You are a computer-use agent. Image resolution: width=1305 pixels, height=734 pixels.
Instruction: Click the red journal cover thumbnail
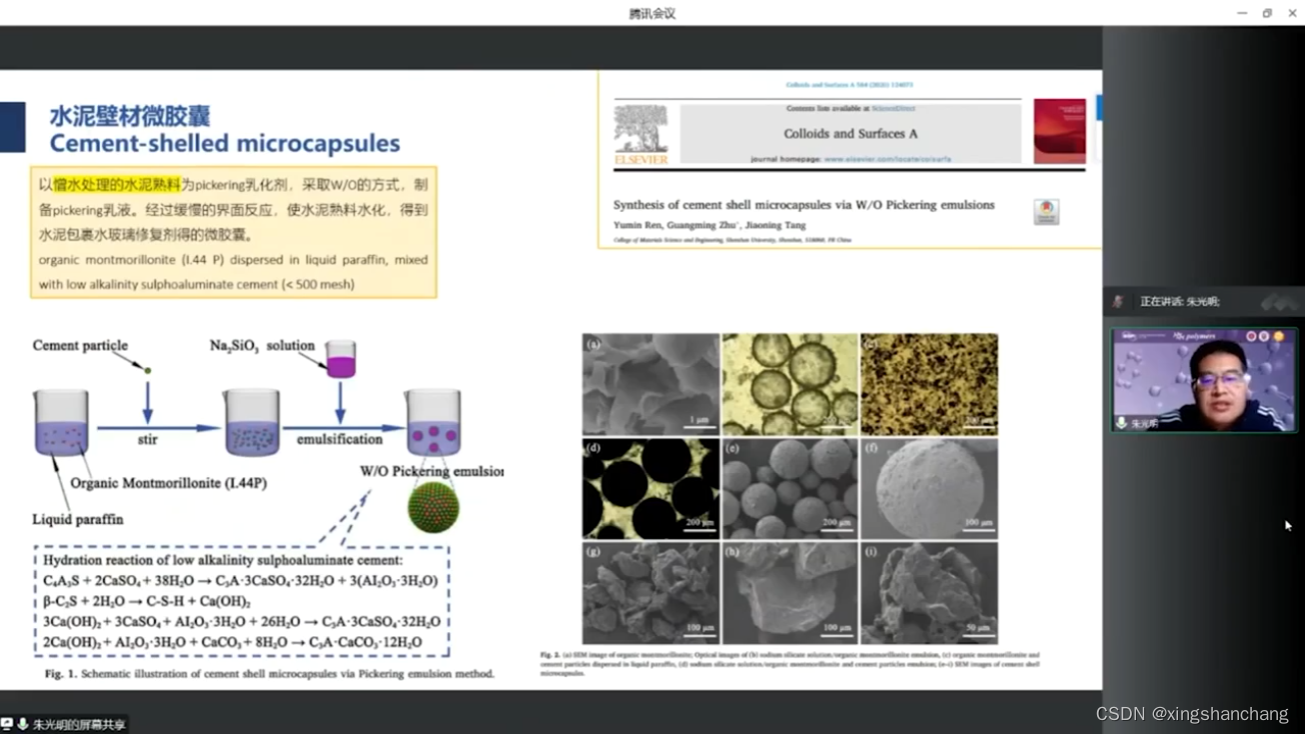[1060, 131]
